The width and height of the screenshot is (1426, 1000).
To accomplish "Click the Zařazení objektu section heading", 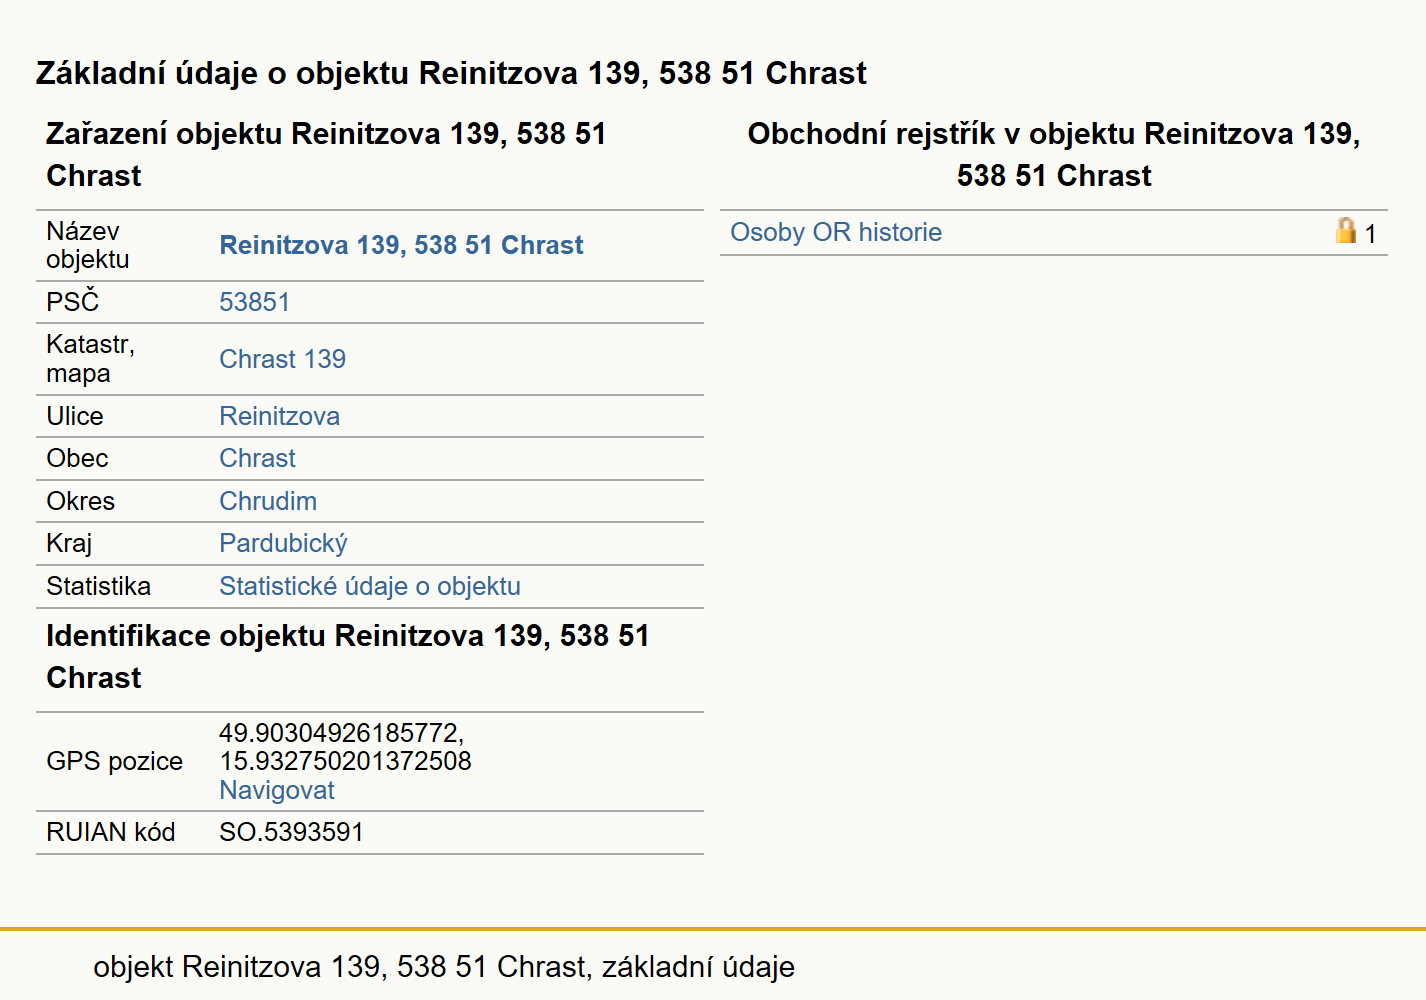I will (x=326, y=154).
